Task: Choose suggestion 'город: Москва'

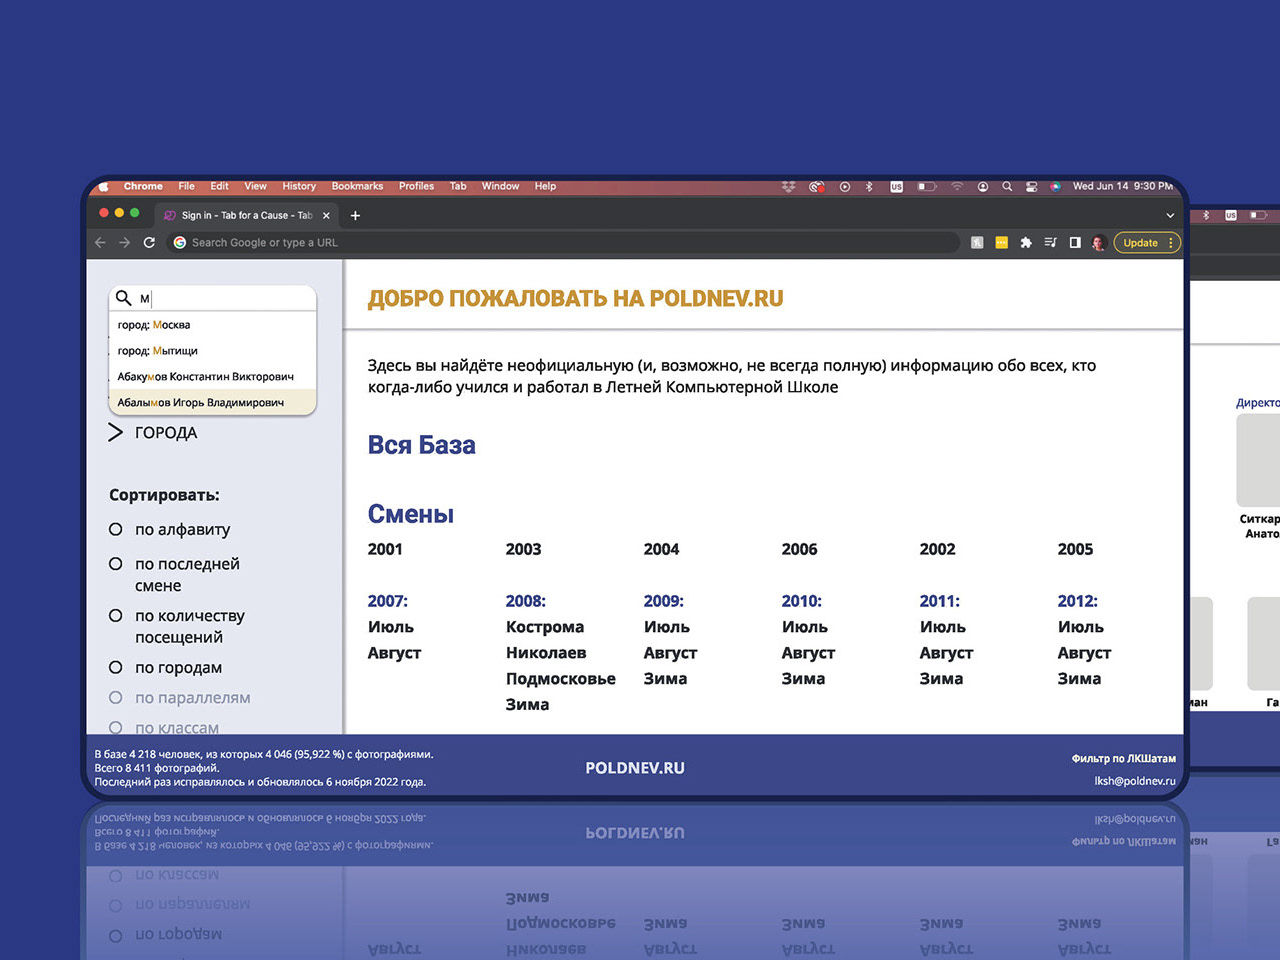Action: 212,325
